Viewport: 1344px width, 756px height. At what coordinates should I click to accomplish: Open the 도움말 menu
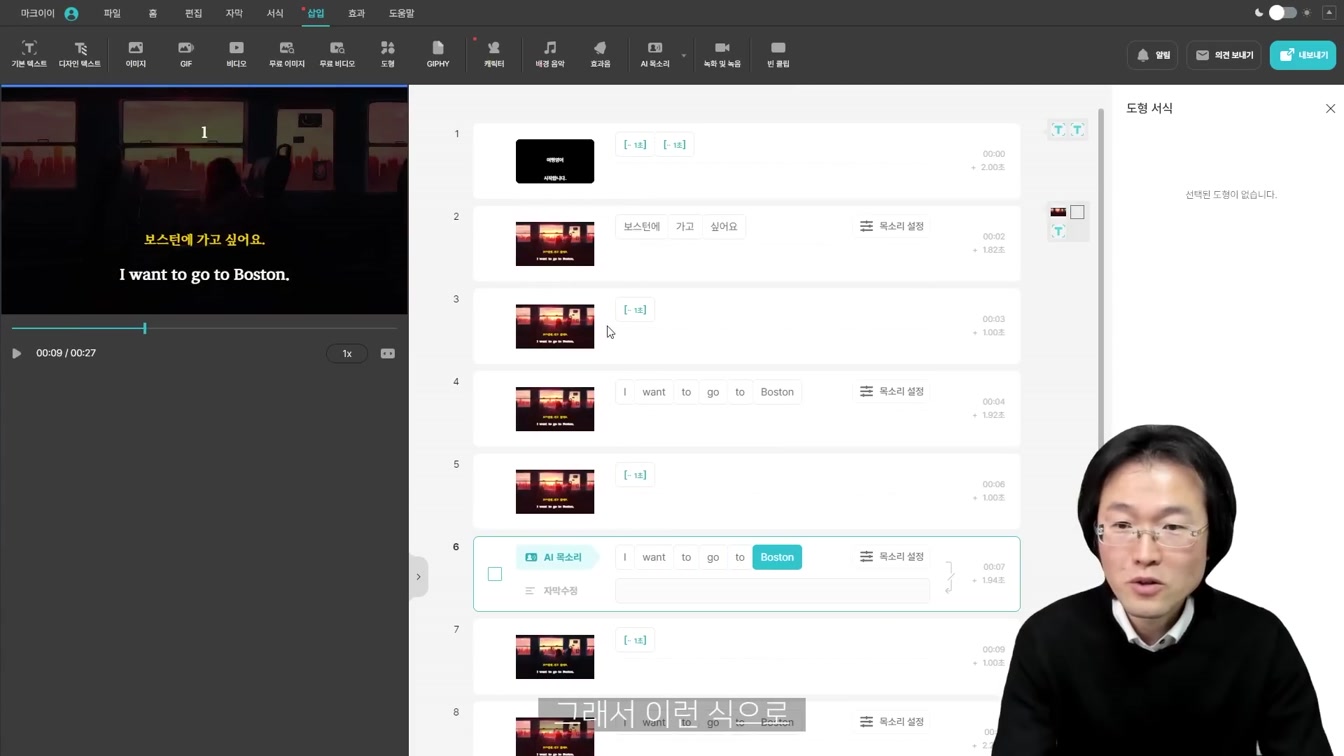pyautogui.click(x=401, y=13)
